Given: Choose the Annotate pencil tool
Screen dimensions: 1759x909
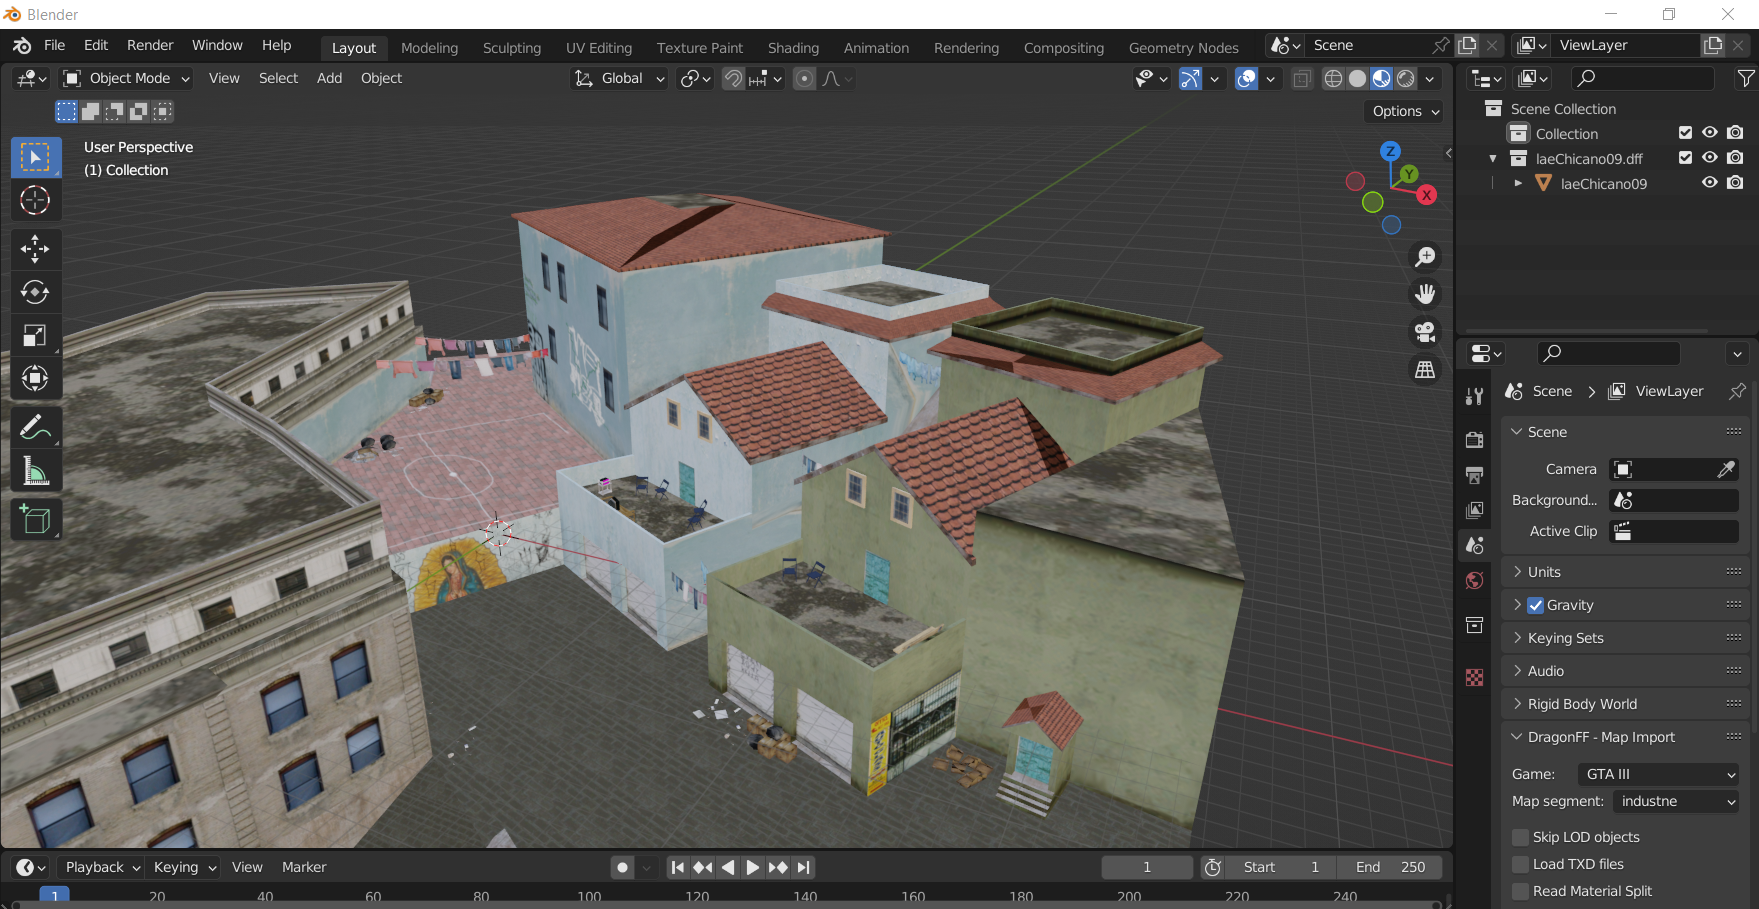Looking at the screenshot, I should pyautogui.click(x=35, y=428).
